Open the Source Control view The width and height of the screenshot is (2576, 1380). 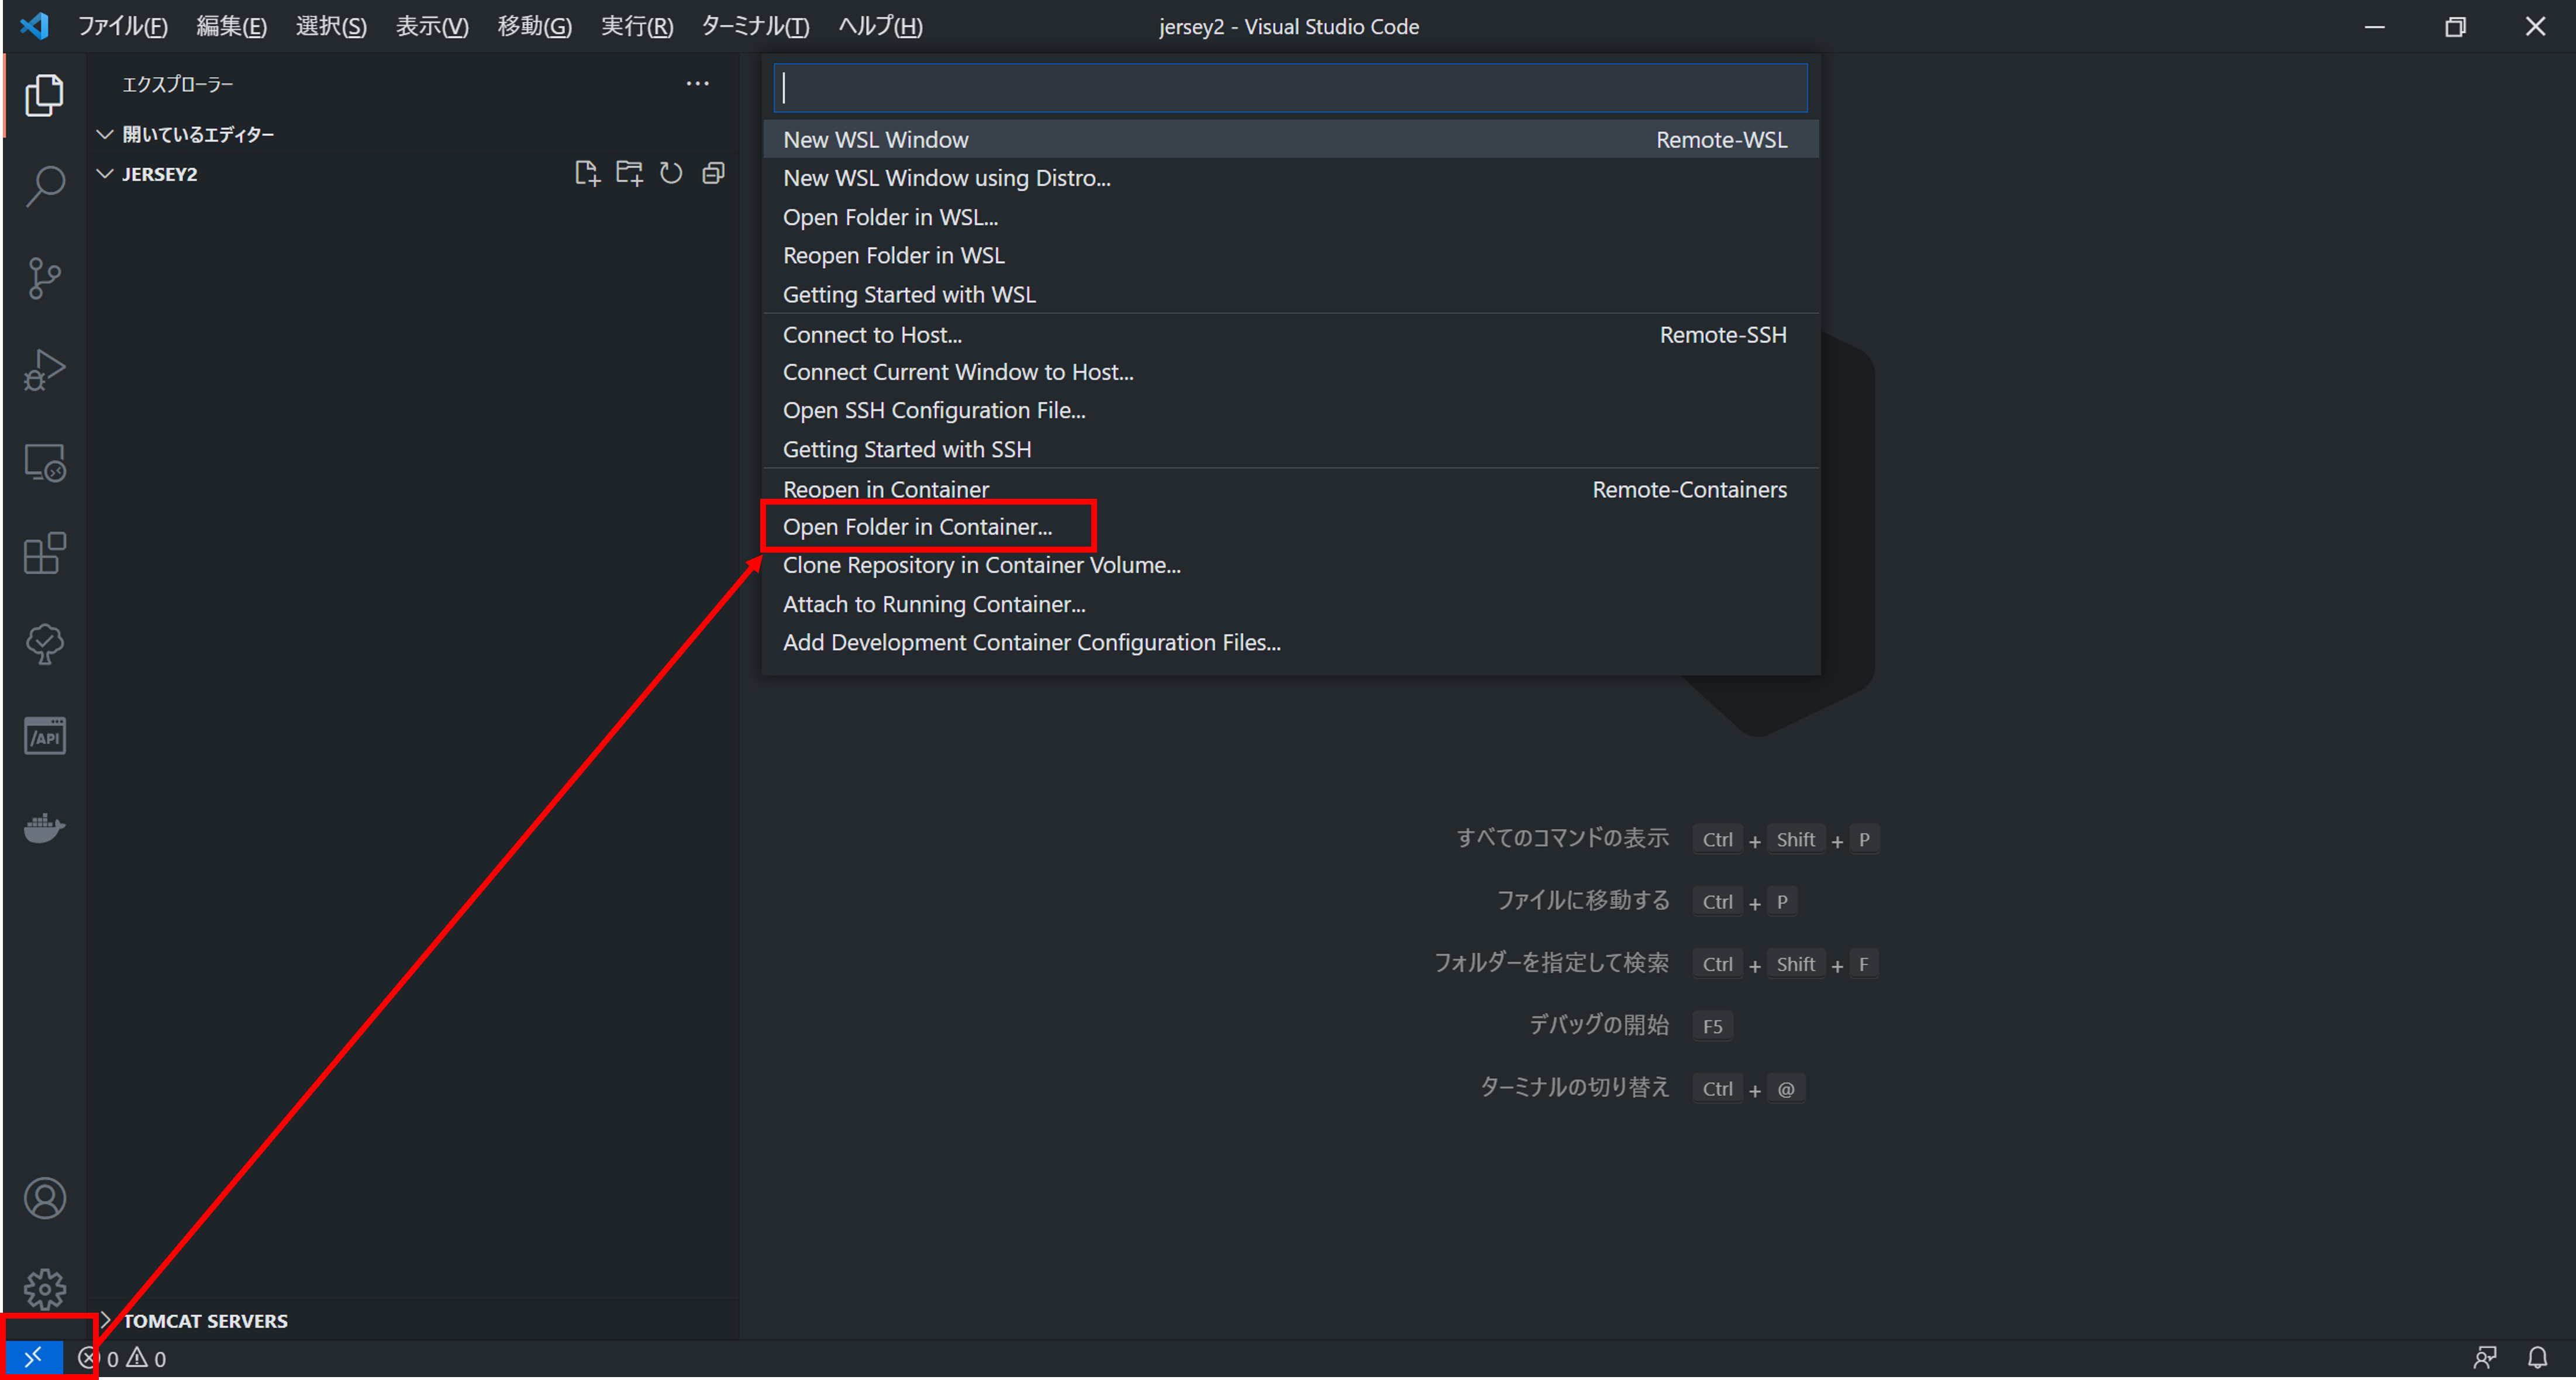point(45,278)
